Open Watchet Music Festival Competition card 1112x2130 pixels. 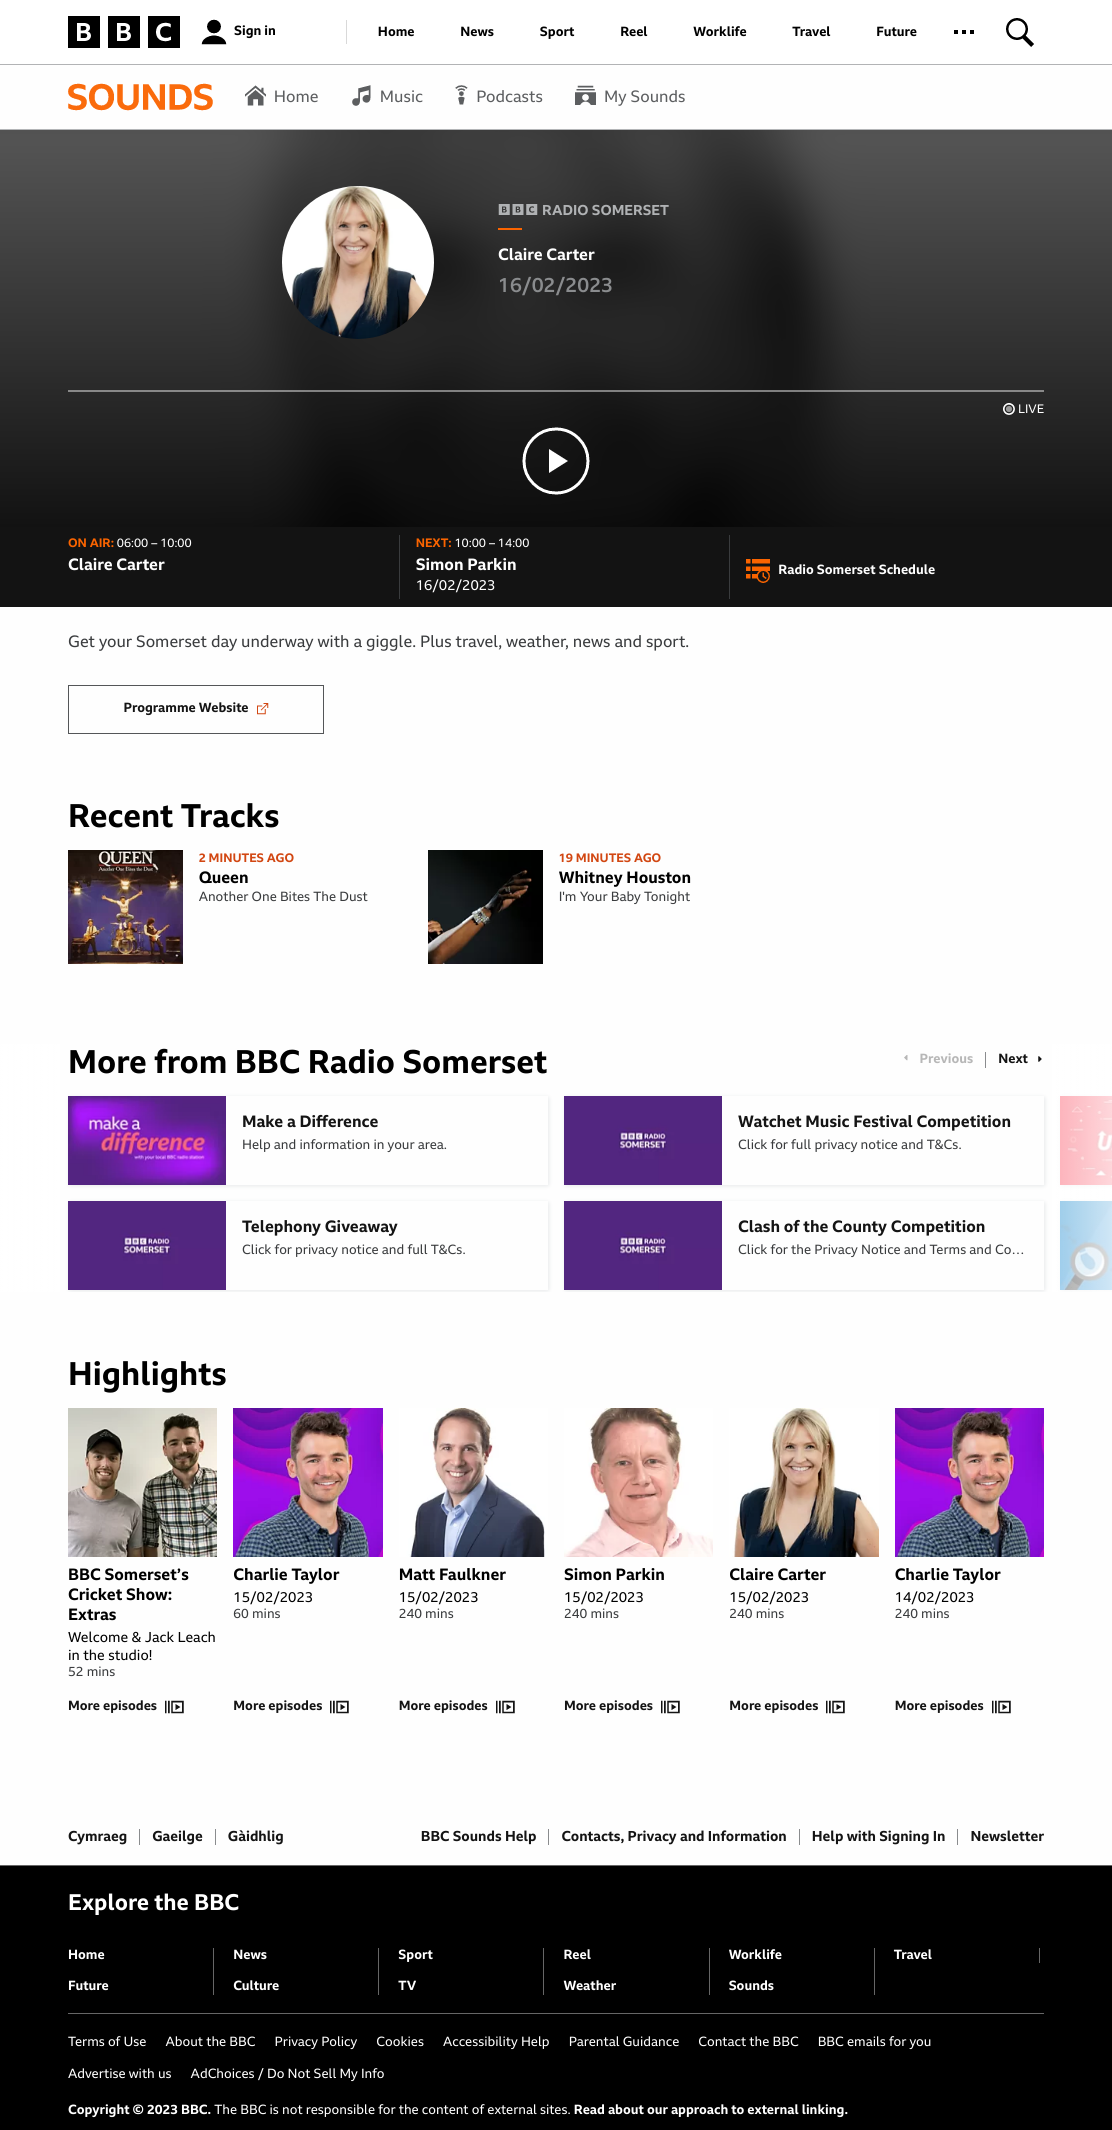[x=804, y=1141]
